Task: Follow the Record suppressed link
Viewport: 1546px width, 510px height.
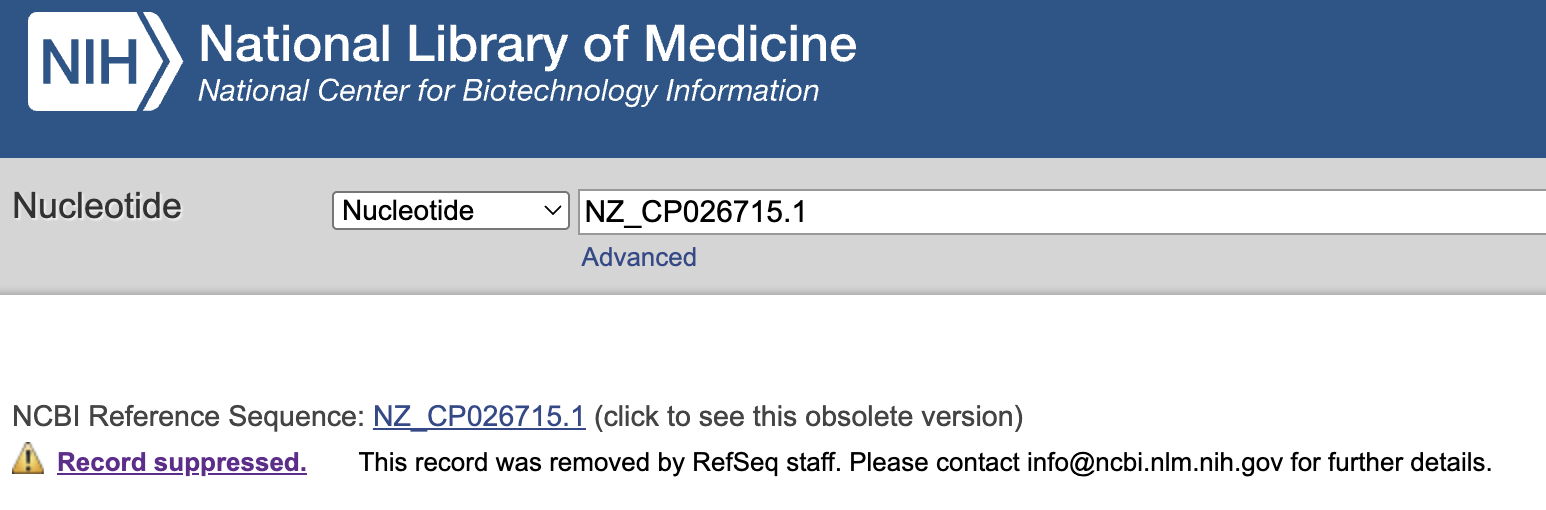Action: coord(182,462)
